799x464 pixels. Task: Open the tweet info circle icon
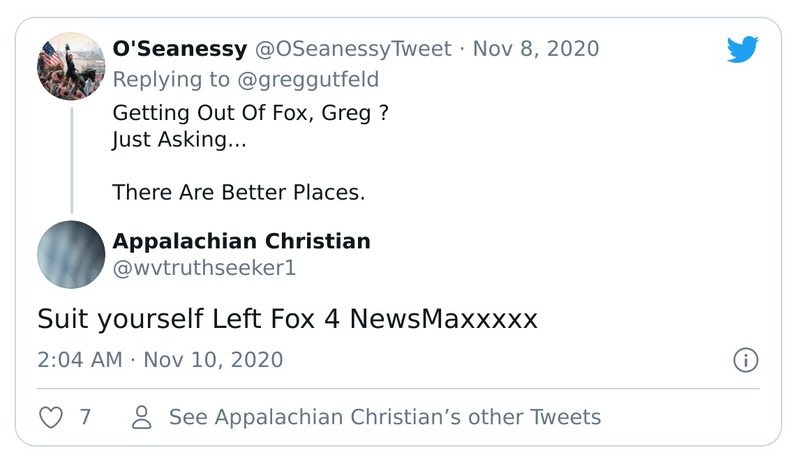click(x=746, y=360)
